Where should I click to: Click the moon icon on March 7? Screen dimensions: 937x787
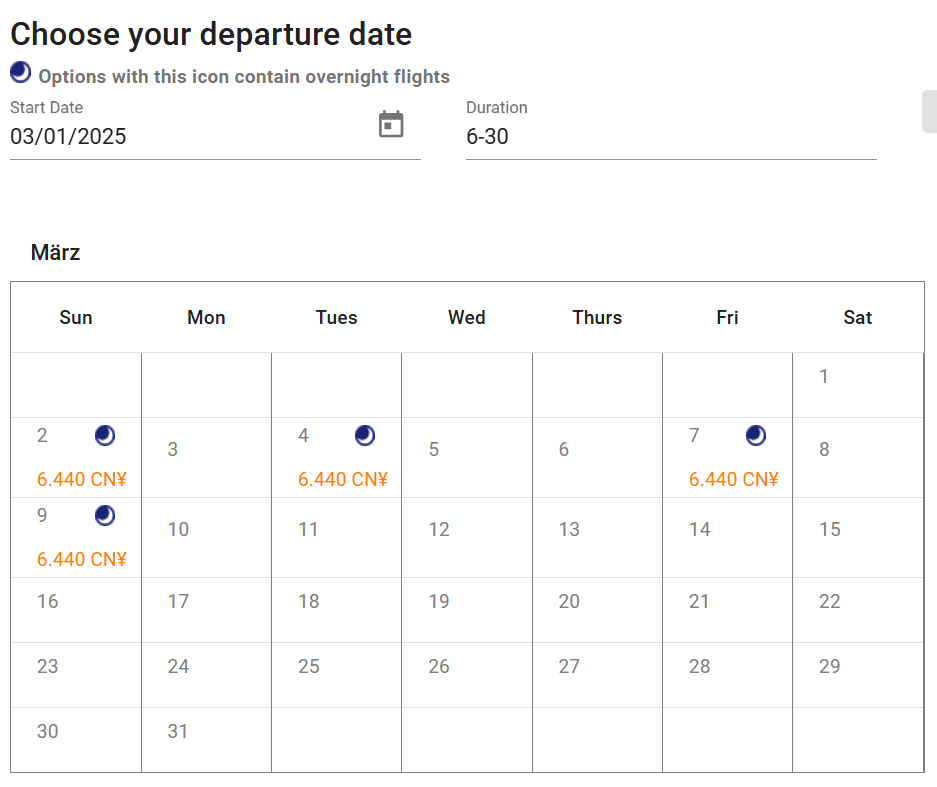[756, 436]
